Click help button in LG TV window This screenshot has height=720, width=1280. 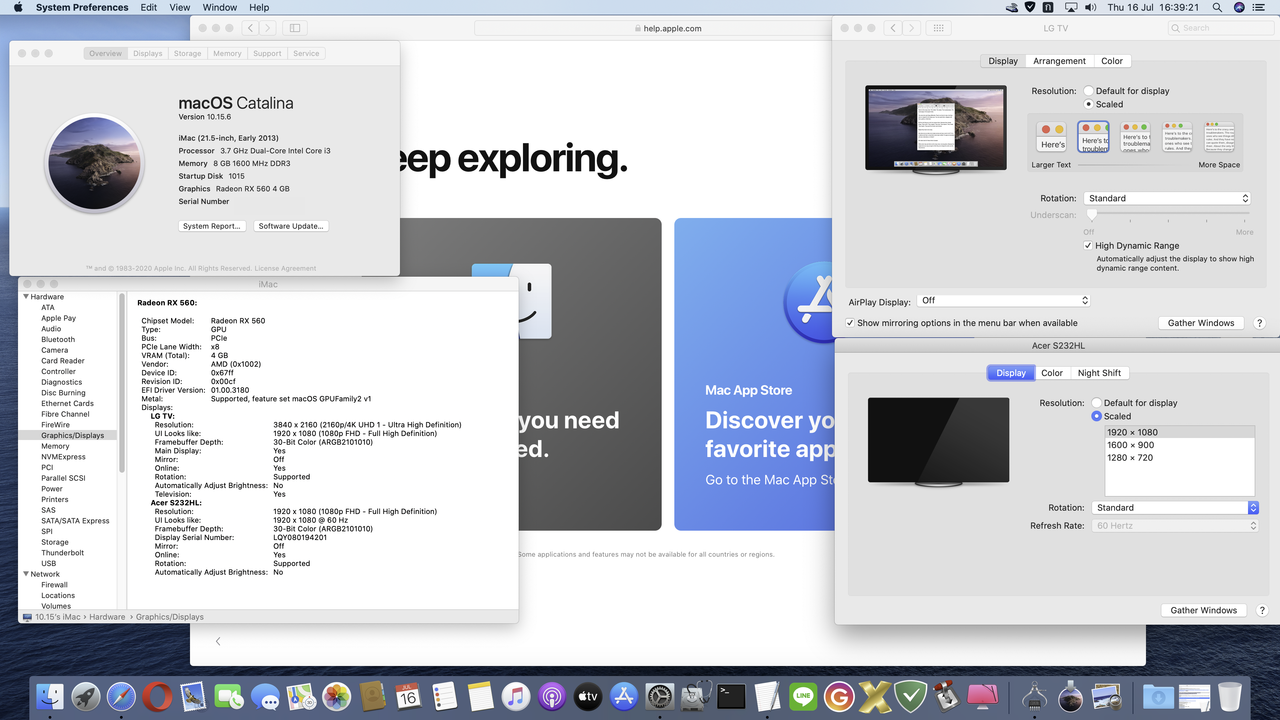tap(1259, 323)
